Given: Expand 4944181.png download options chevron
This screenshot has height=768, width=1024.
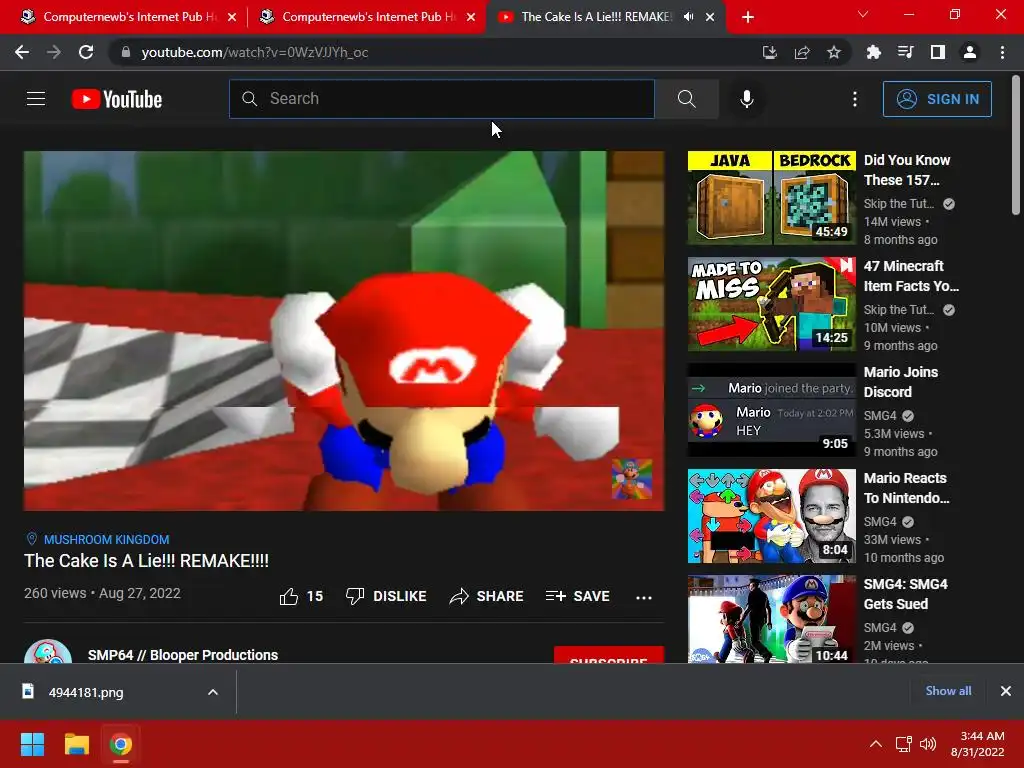Looking at the screenshot, I should (x=212, y=692).
